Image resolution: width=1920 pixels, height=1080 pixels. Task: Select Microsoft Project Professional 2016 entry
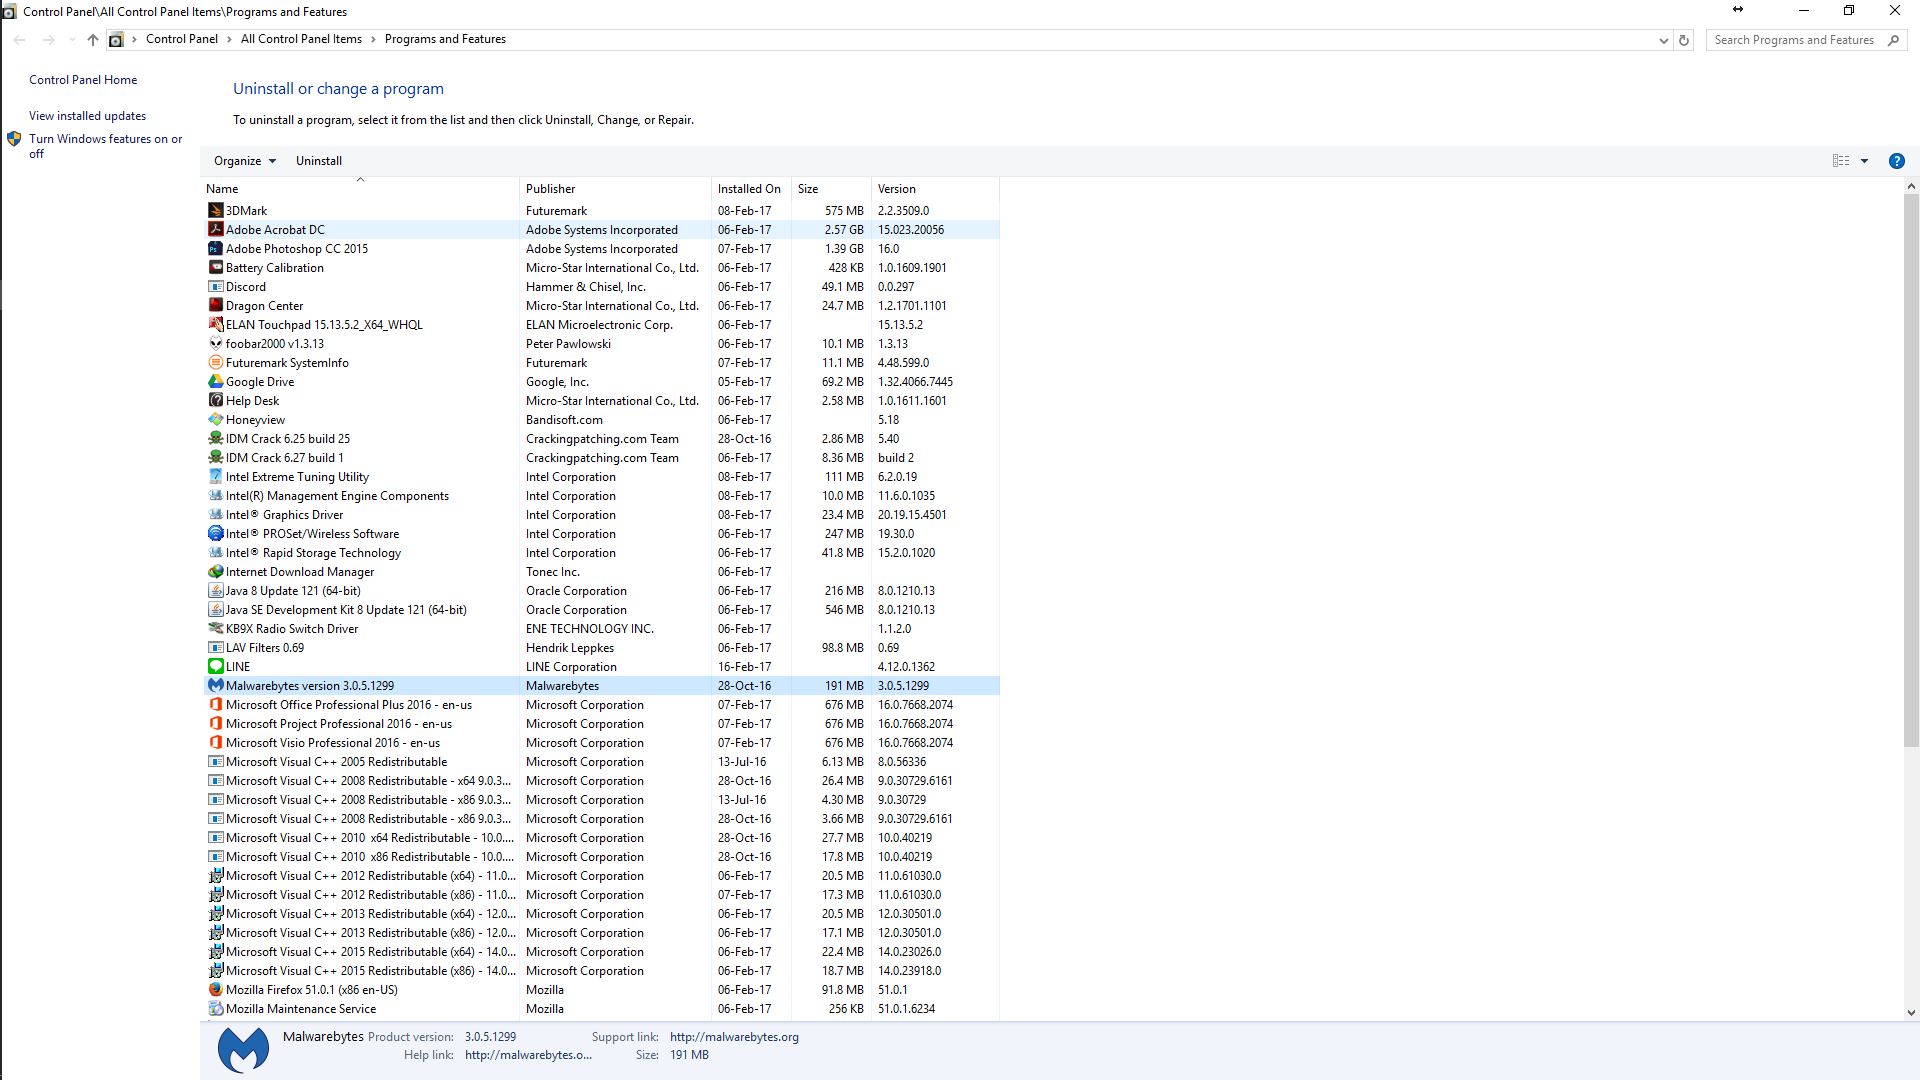600,724
